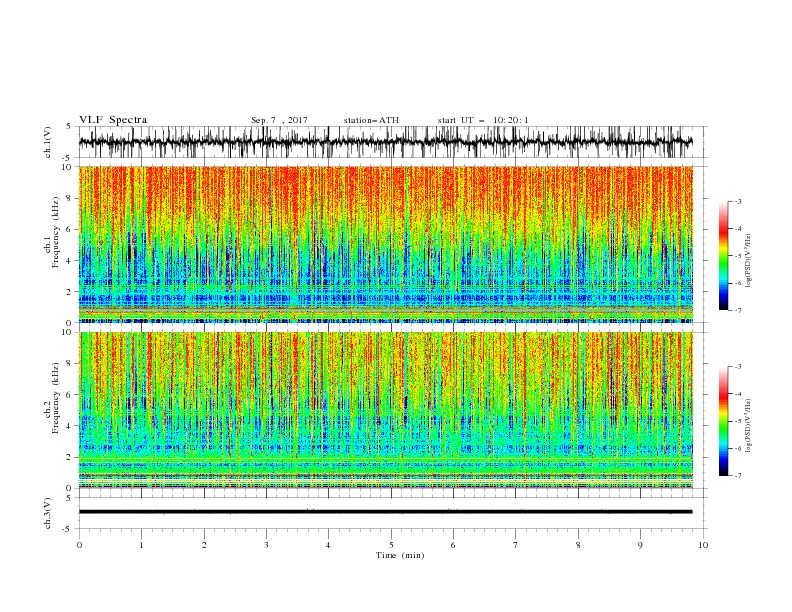Click the time axis tick label "8"
Screen dimensions: 792x612
click(578, 545)
